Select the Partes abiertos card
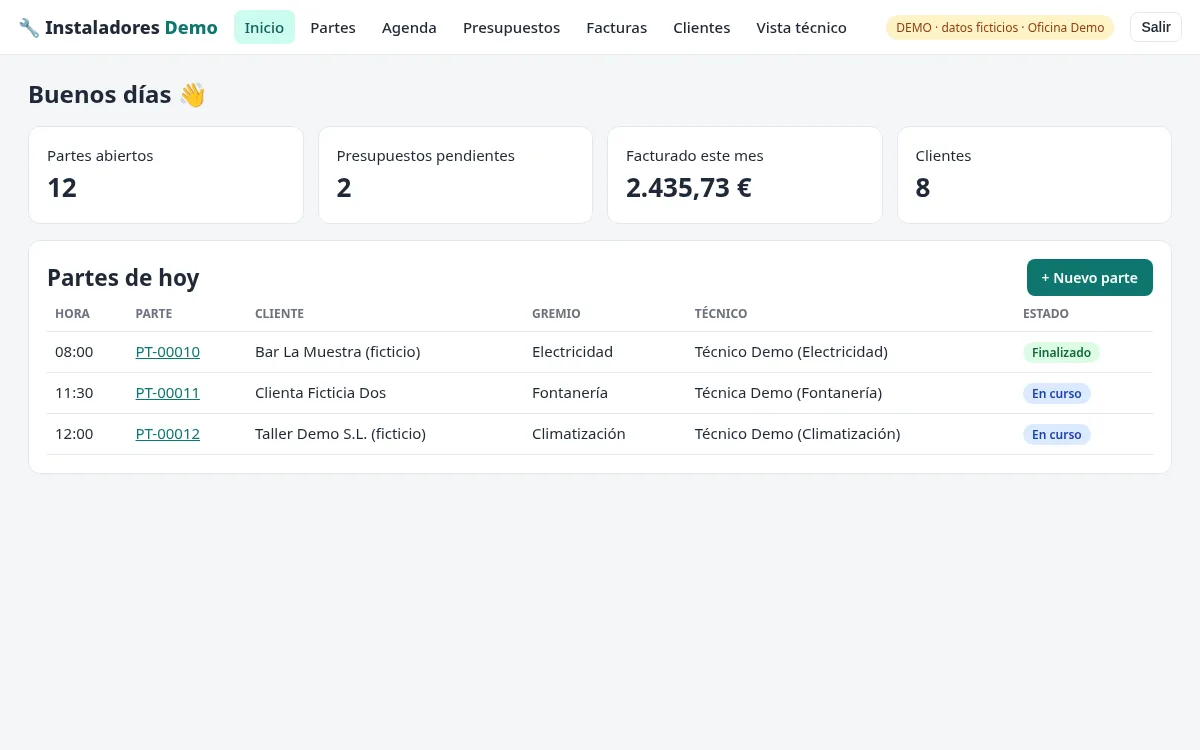 click(x=166, y=175)
